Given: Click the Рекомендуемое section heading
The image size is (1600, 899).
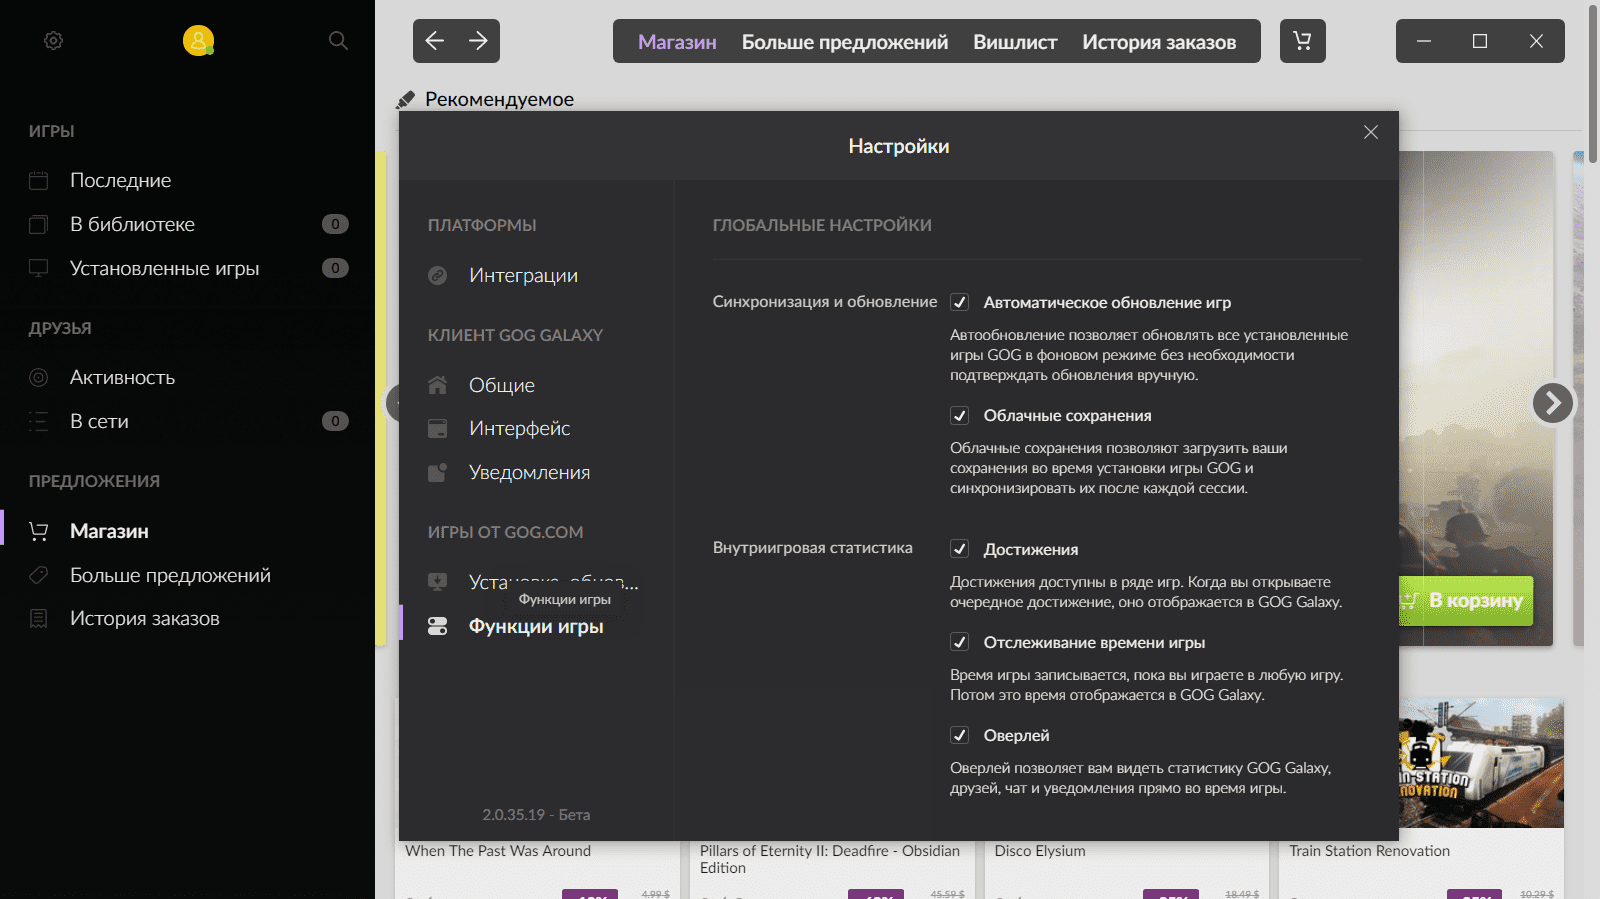Looking at the screenshot, I should [x=499, y=100].
